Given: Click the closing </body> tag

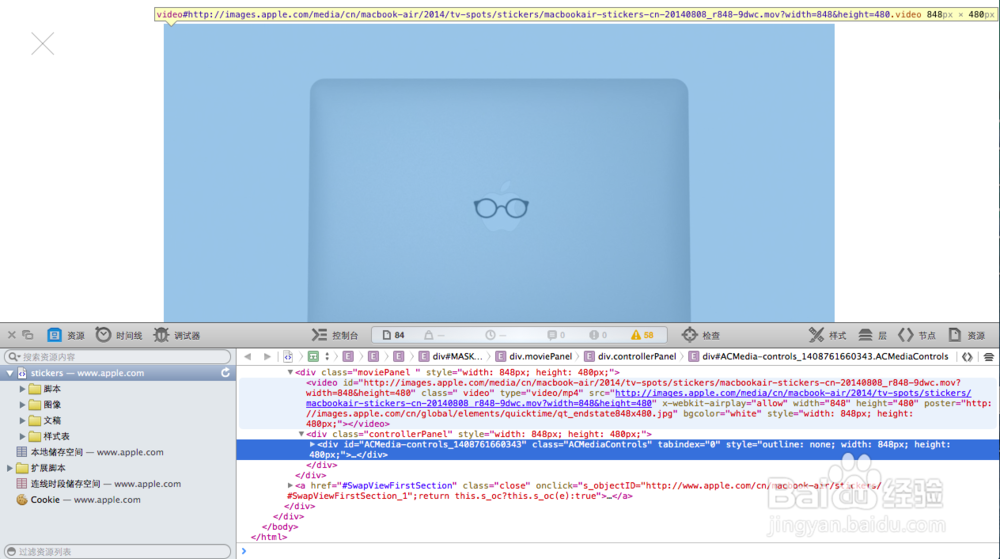Looking at the screenshot, I should click(x=280, y=527).
